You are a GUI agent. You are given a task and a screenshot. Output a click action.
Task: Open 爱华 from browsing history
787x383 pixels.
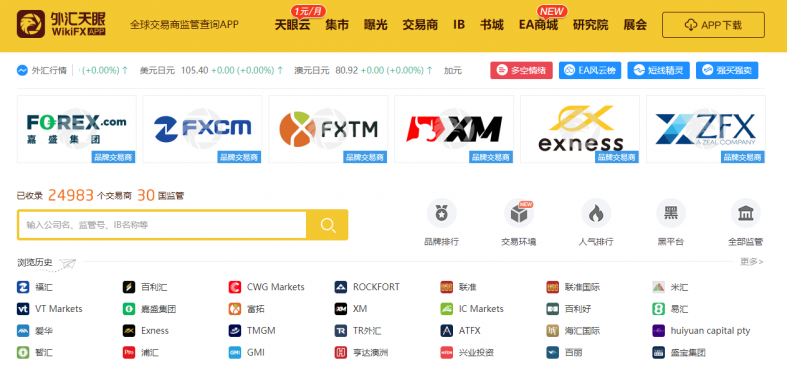click(35, 331)
